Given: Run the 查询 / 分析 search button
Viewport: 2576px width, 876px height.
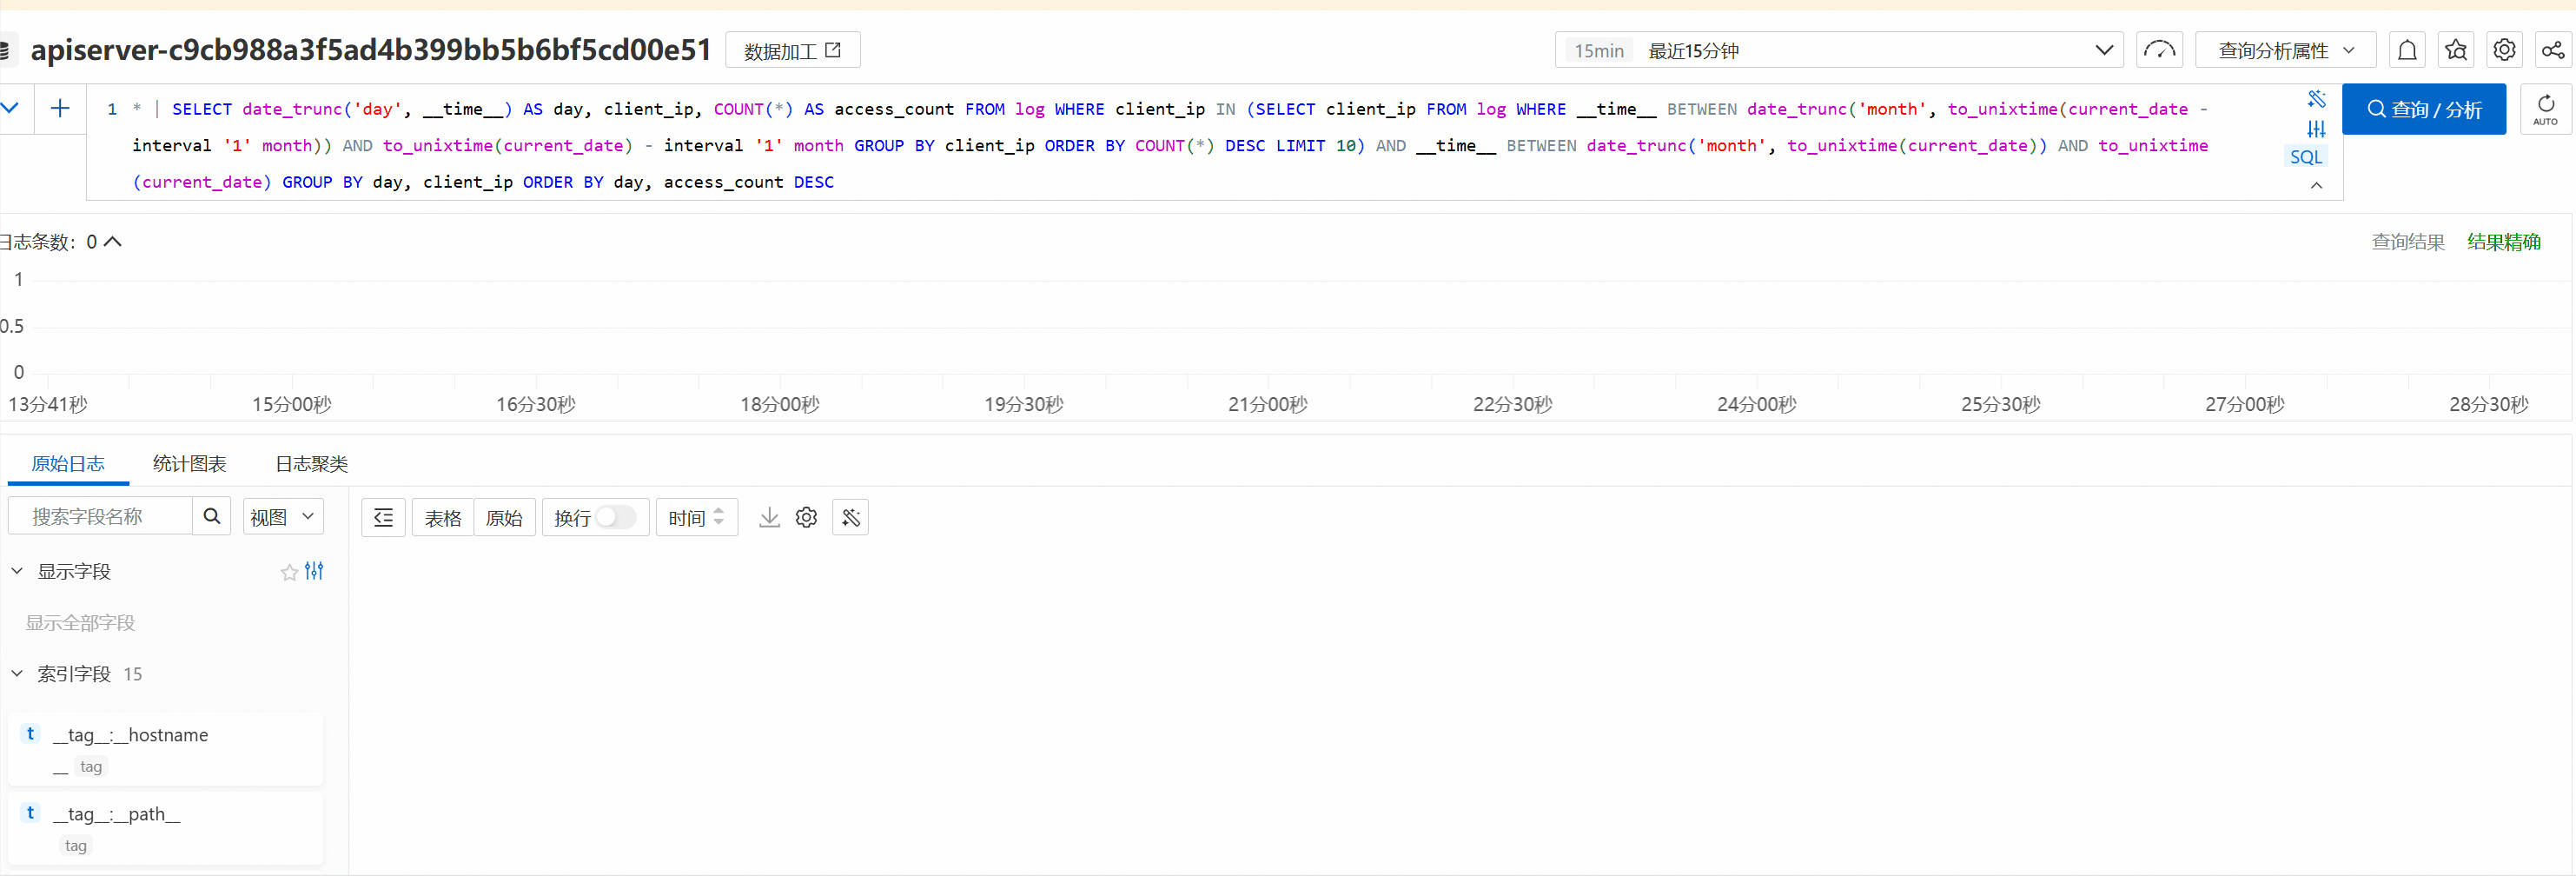Looking at the screenshot, I should (x=2424, y=109).
